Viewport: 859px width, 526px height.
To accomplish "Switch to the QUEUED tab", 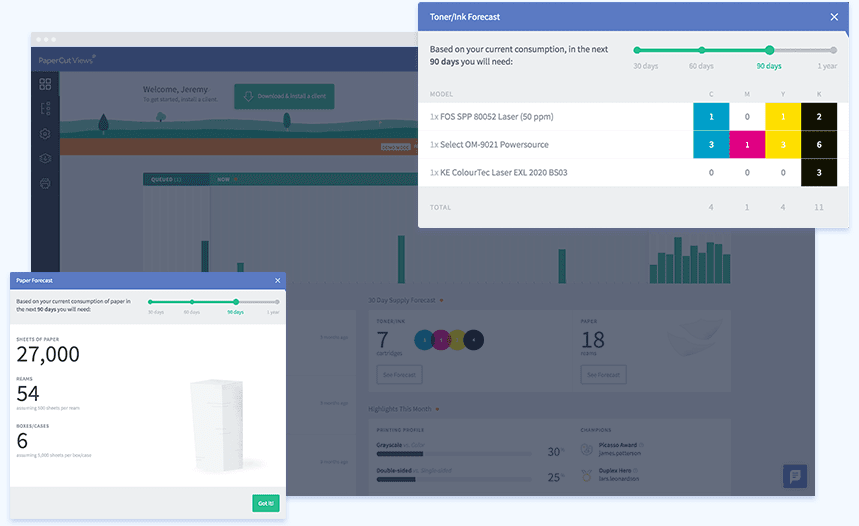I will click(x=176, y=179).
